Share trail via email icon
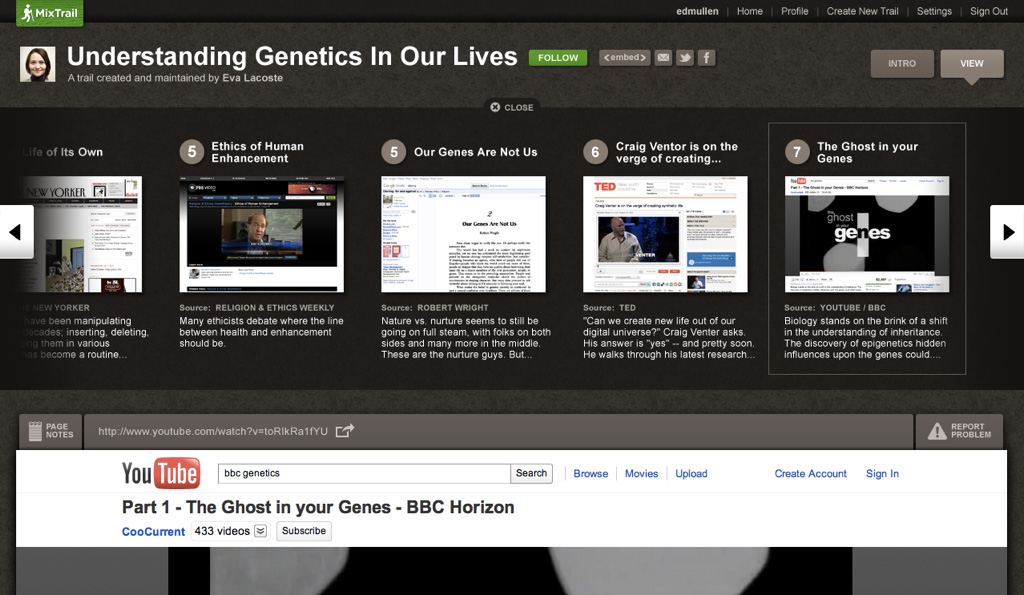This screenshot has height=595, width=1024. click(x=663, y=57)
